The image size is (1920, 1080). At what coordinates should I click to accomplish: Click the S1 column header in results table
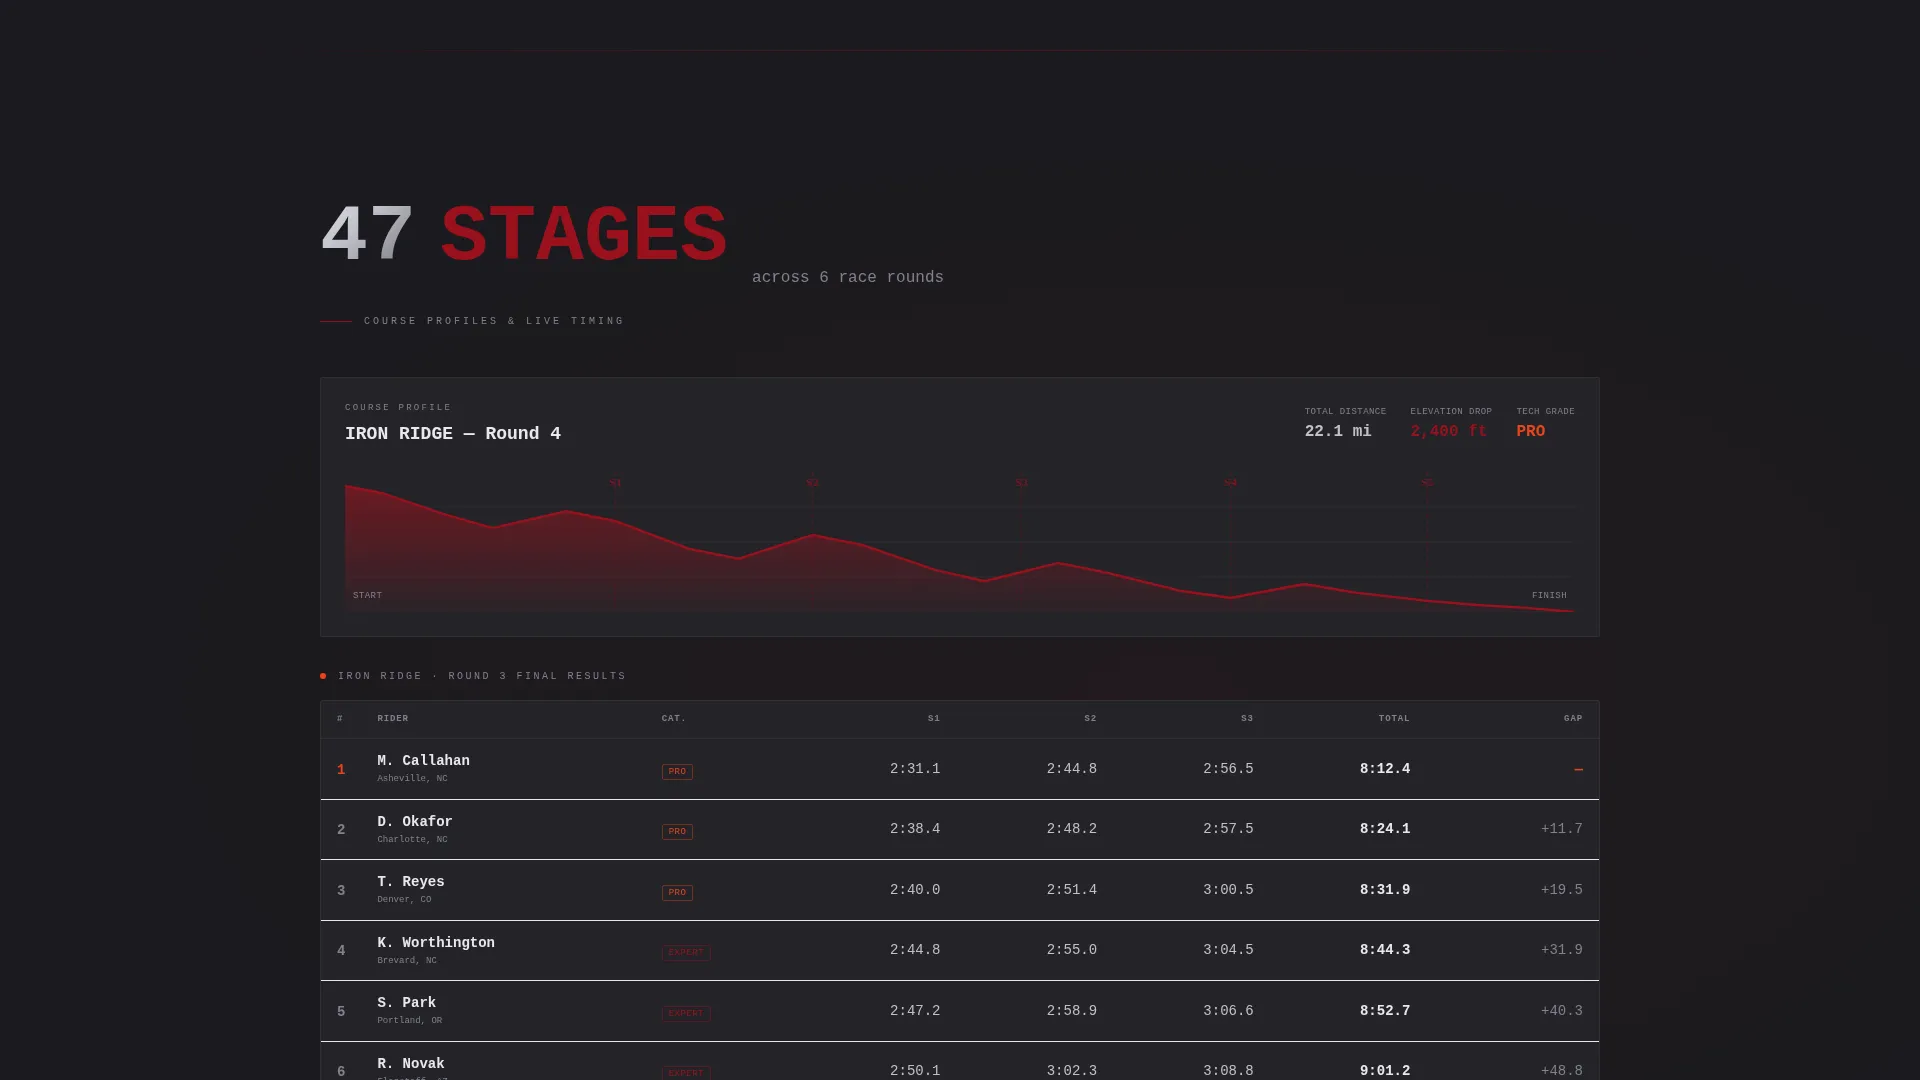point(934,718)
